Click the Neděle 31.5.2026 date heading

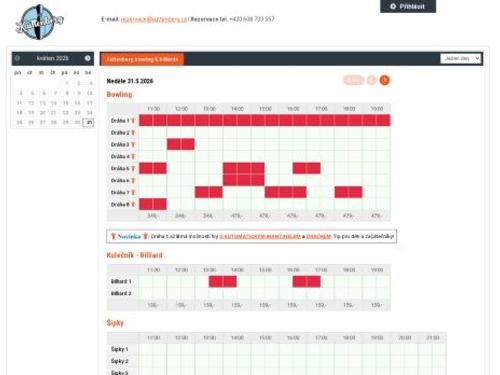[130, 81]
